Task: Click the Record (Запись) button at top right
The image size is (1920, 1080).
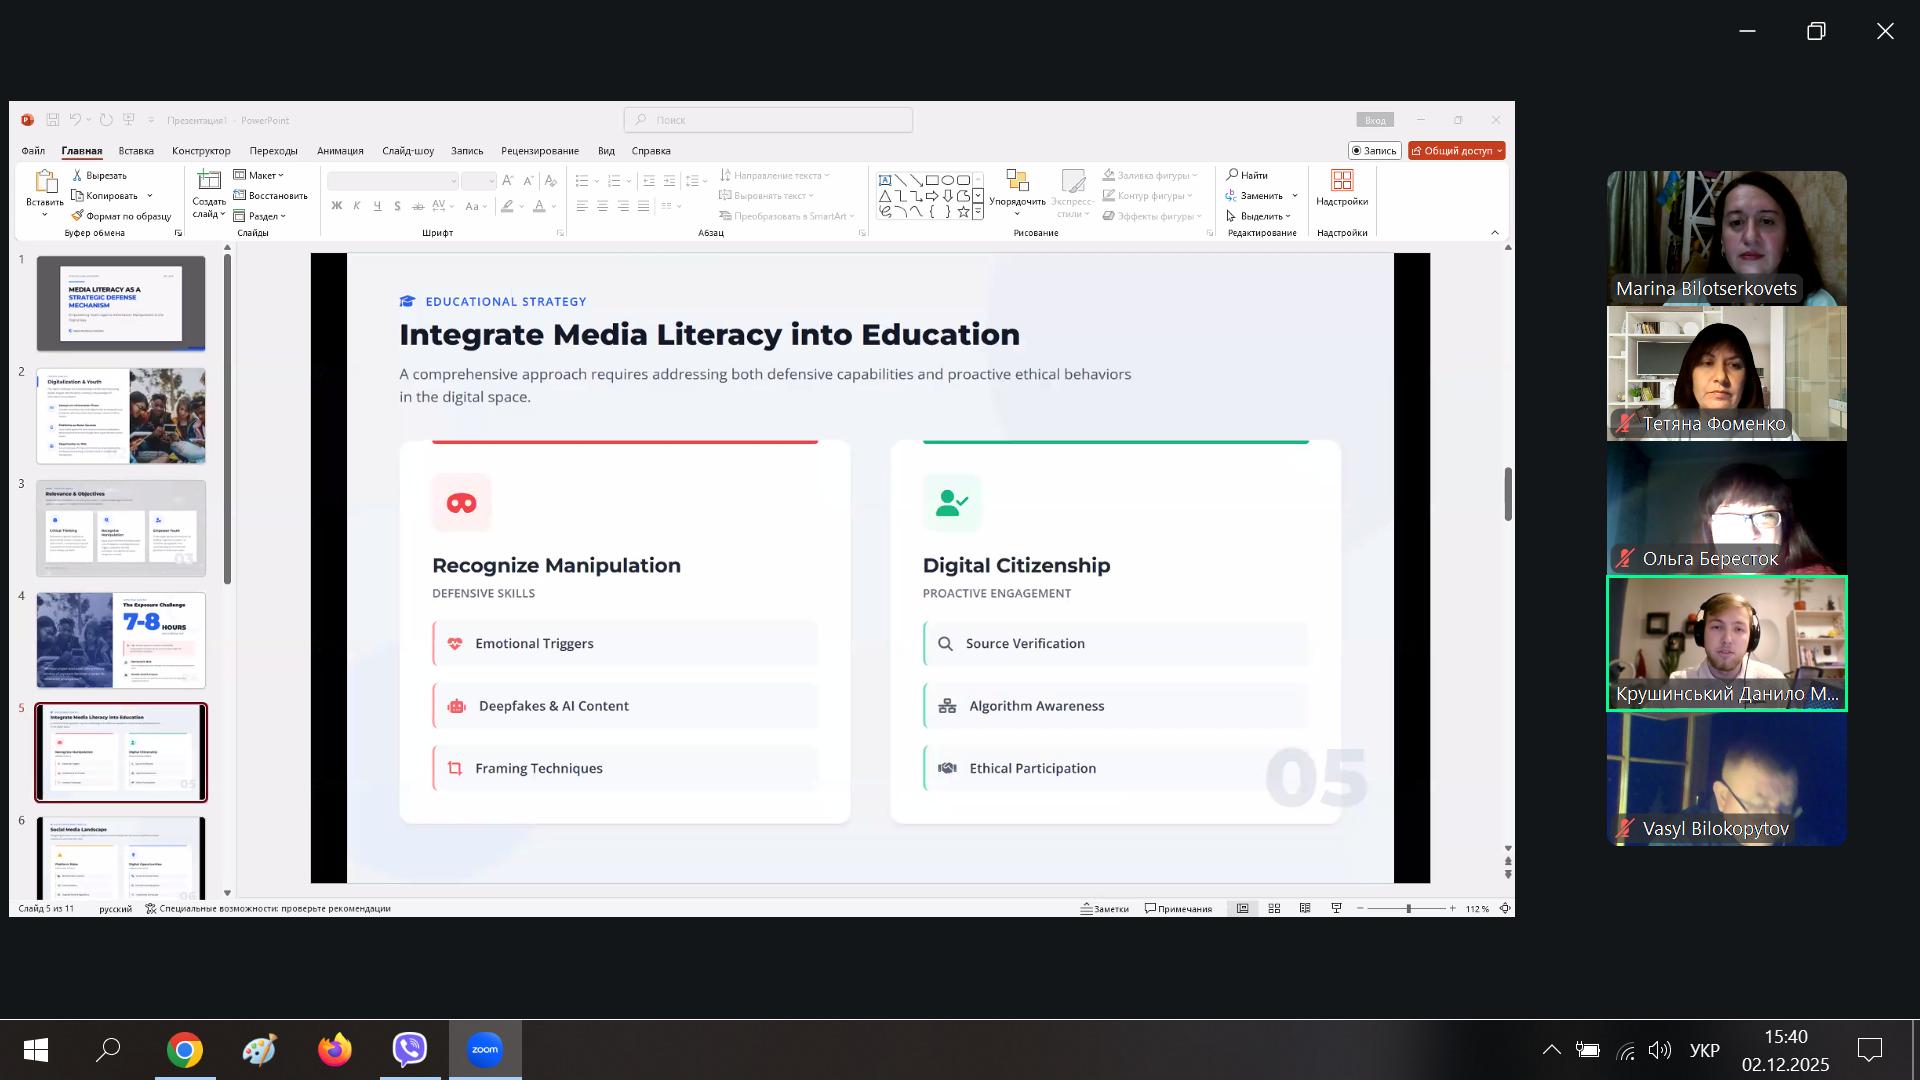Action: 1374,151
